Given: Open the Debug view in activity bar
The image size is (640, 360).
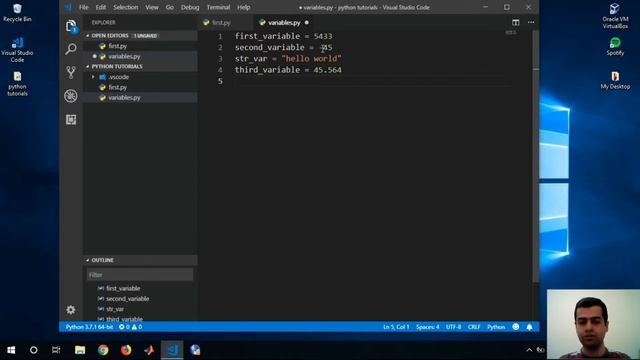Looking at the screenshot, I should pos(71,96).
